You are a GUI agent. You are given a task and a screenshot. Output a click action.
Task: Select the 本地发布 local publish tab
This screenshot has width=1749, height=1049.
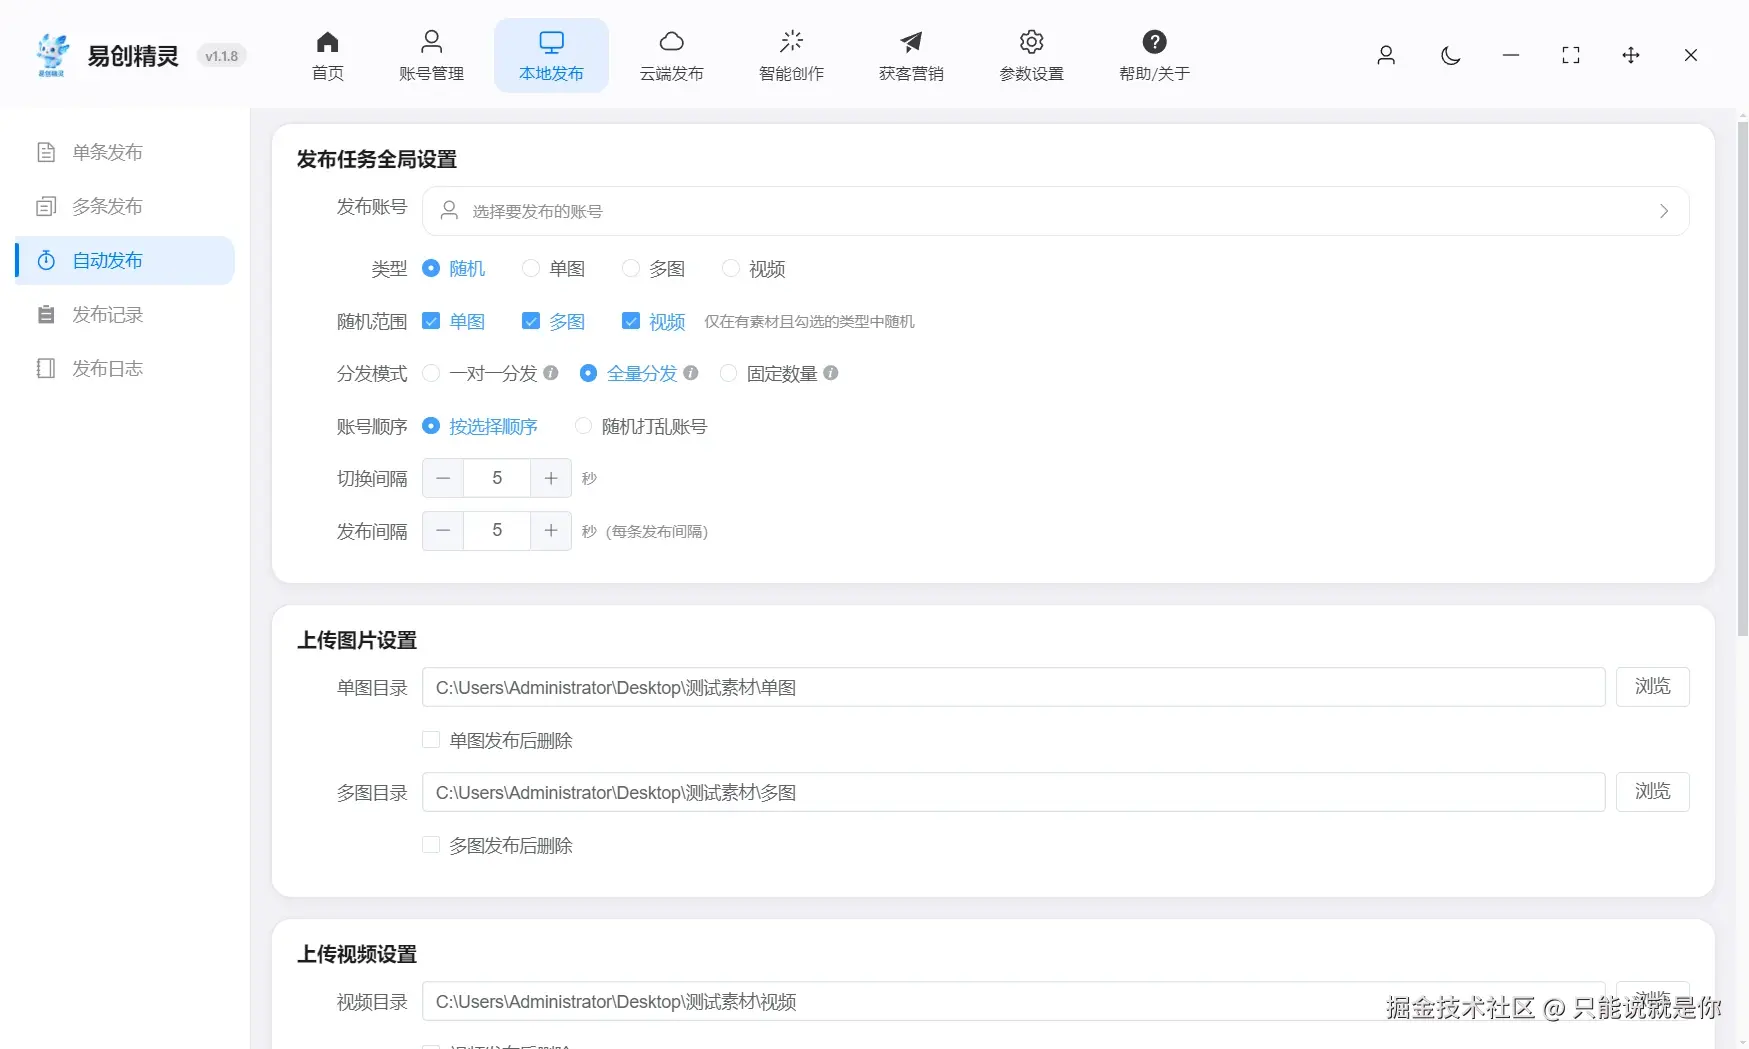coord(551,55)
